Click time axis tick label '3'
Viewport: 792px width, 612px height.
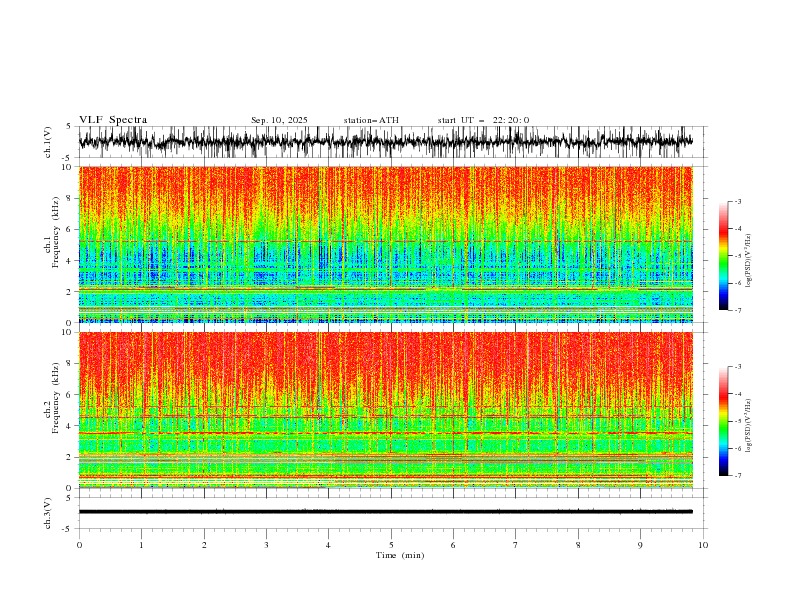(x=266, y=545)
